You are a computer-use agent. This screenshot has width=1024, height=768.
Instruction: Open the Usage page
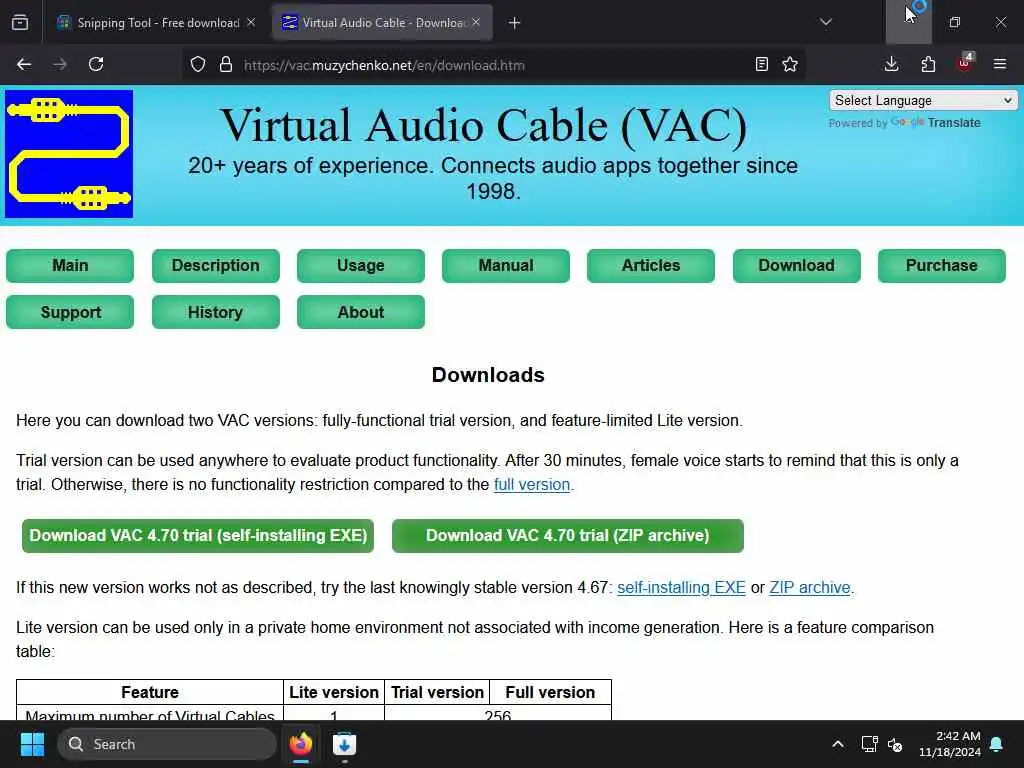(360, 266)
